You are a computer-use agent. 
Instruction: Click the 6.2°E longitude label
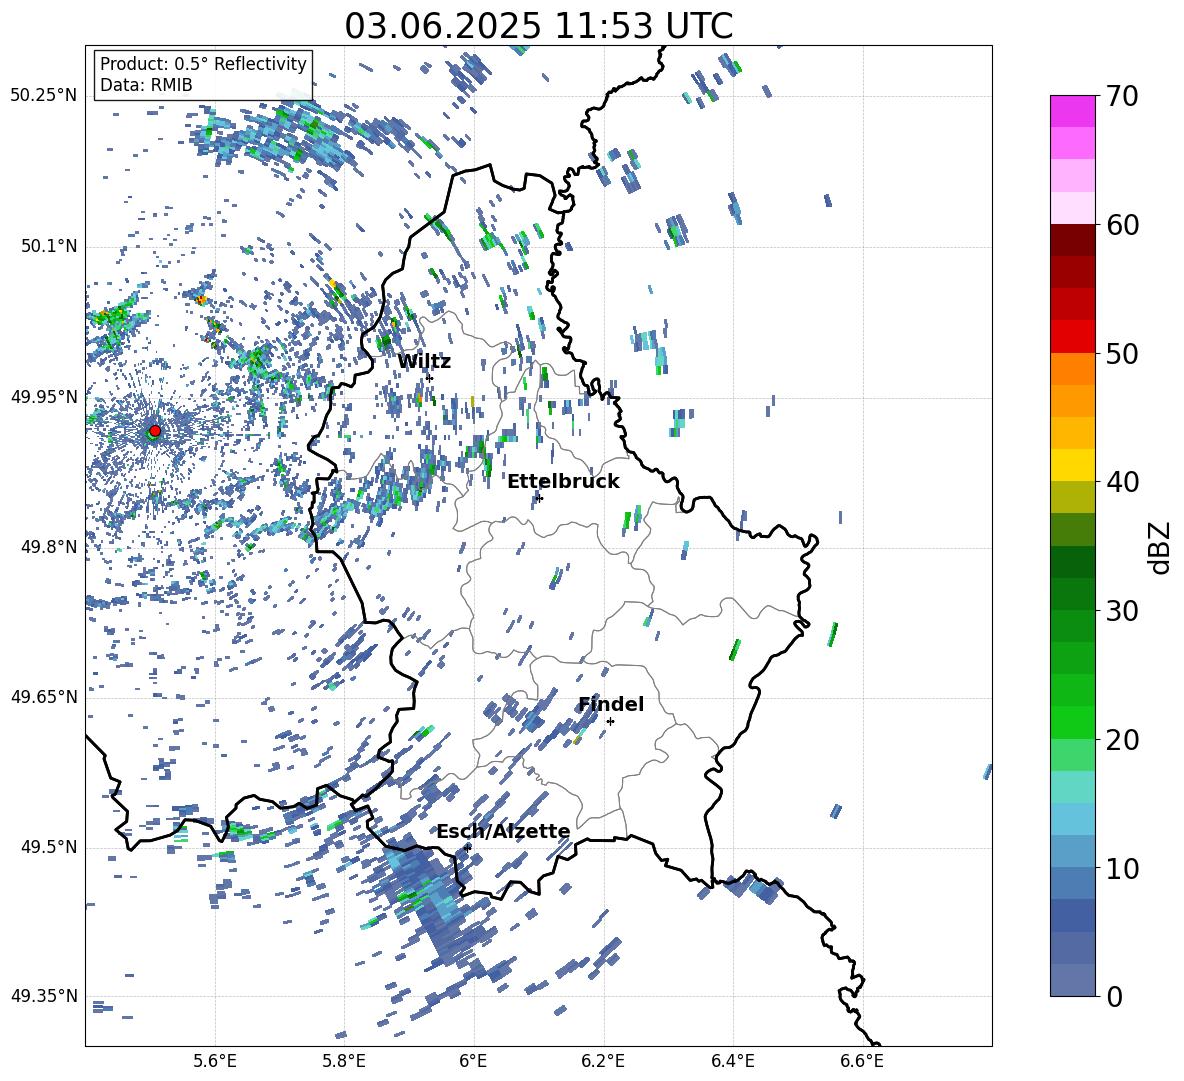click(x=603, y=1061)
